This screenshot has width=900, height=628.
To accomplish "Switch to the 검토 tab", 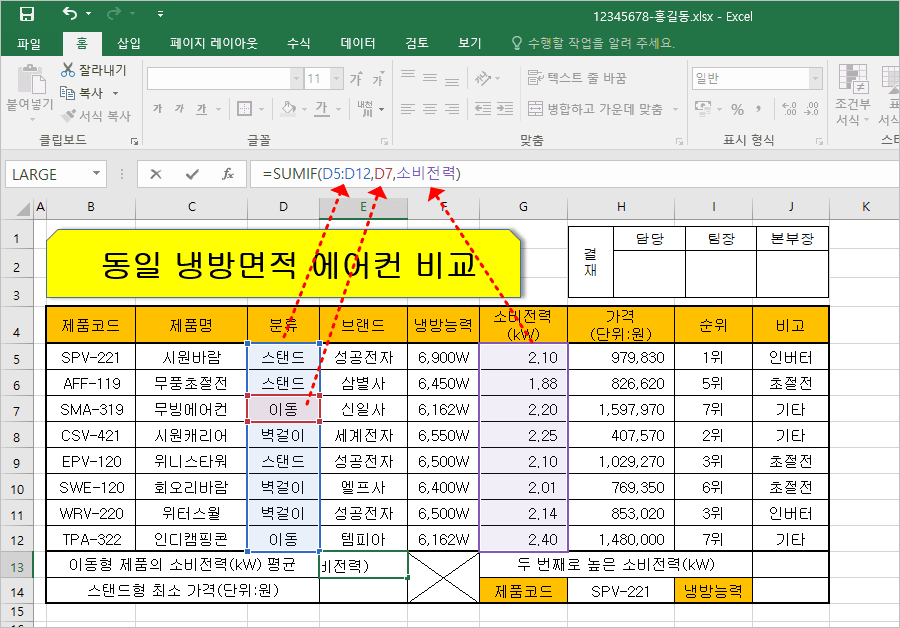I will [417, 43].
